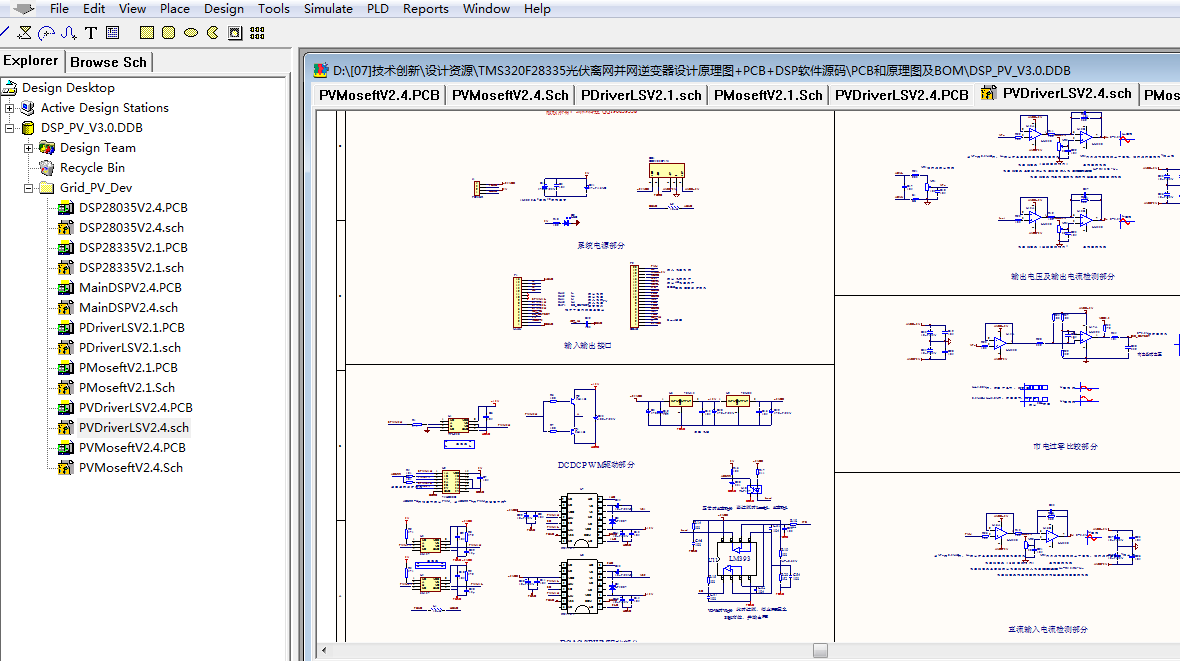Open the View menu
The height and width of the screenshot is (661, 1180).
coord(132,8)
